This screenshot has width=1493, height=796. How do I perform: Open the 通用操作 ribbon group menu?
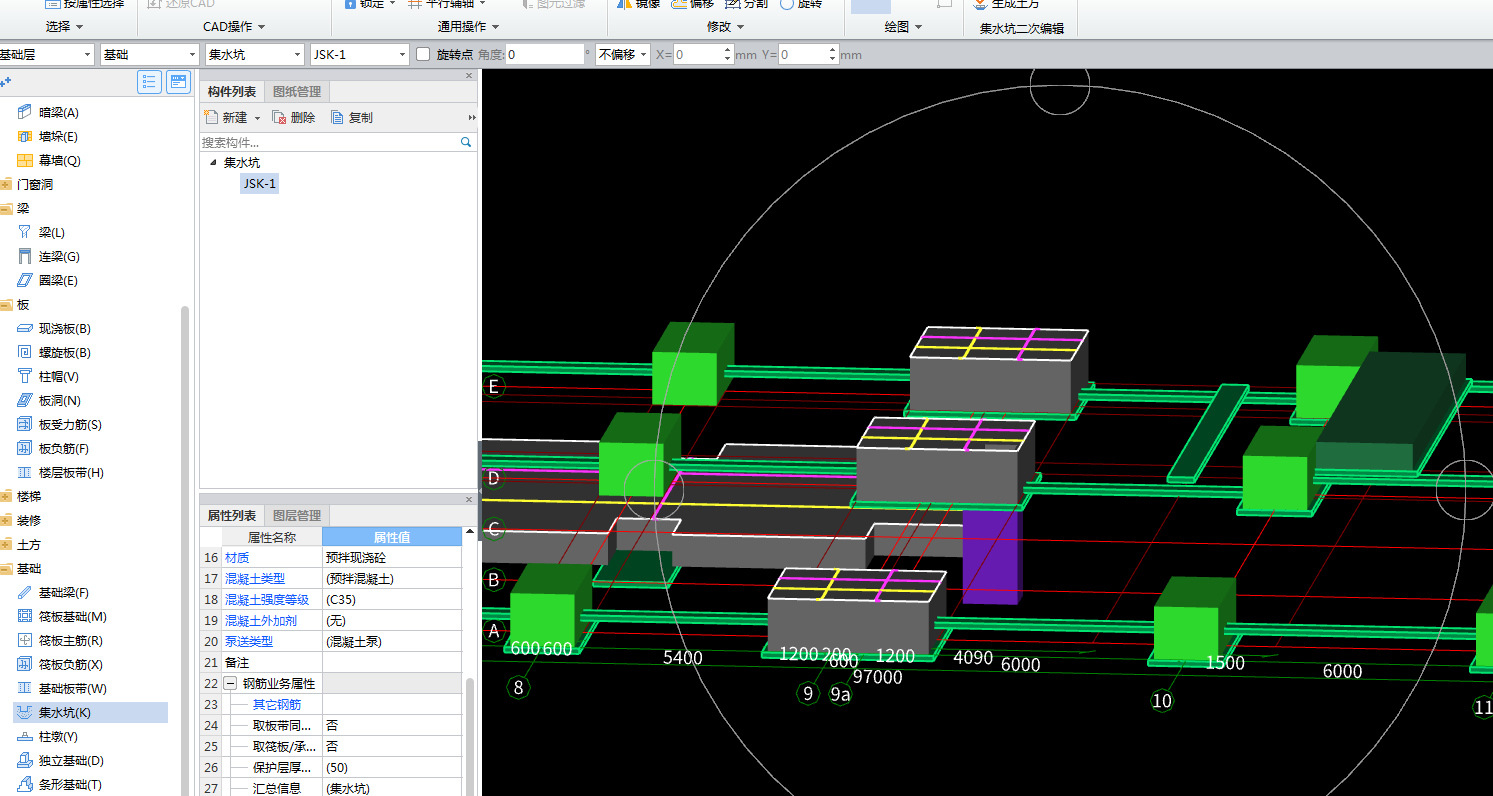coord(469,27)
